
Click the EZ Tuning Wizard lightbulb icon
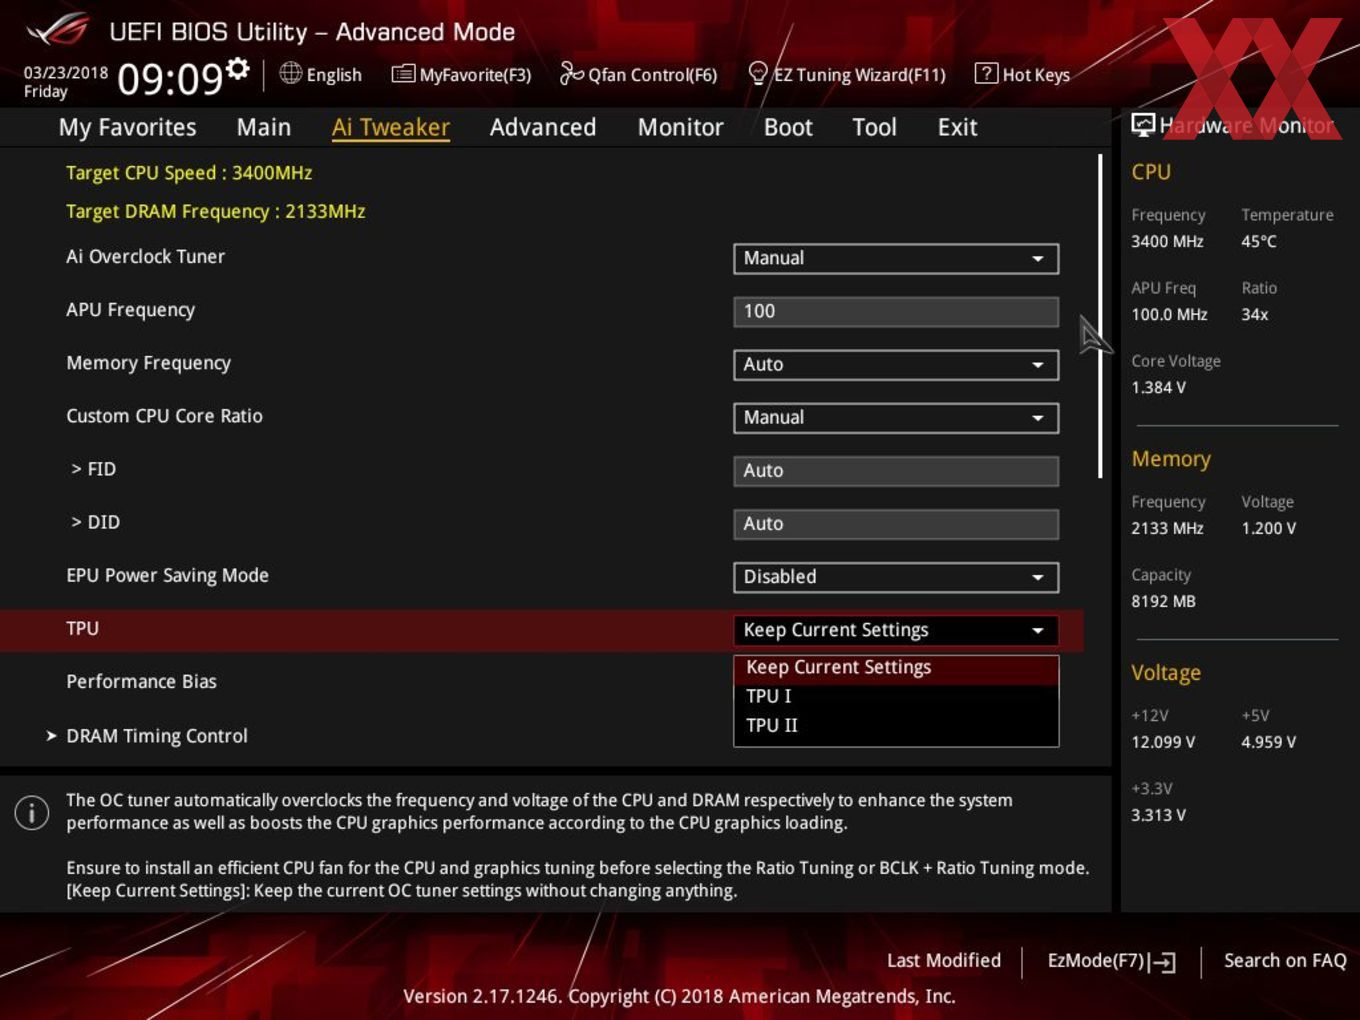(x=758, y=73)
